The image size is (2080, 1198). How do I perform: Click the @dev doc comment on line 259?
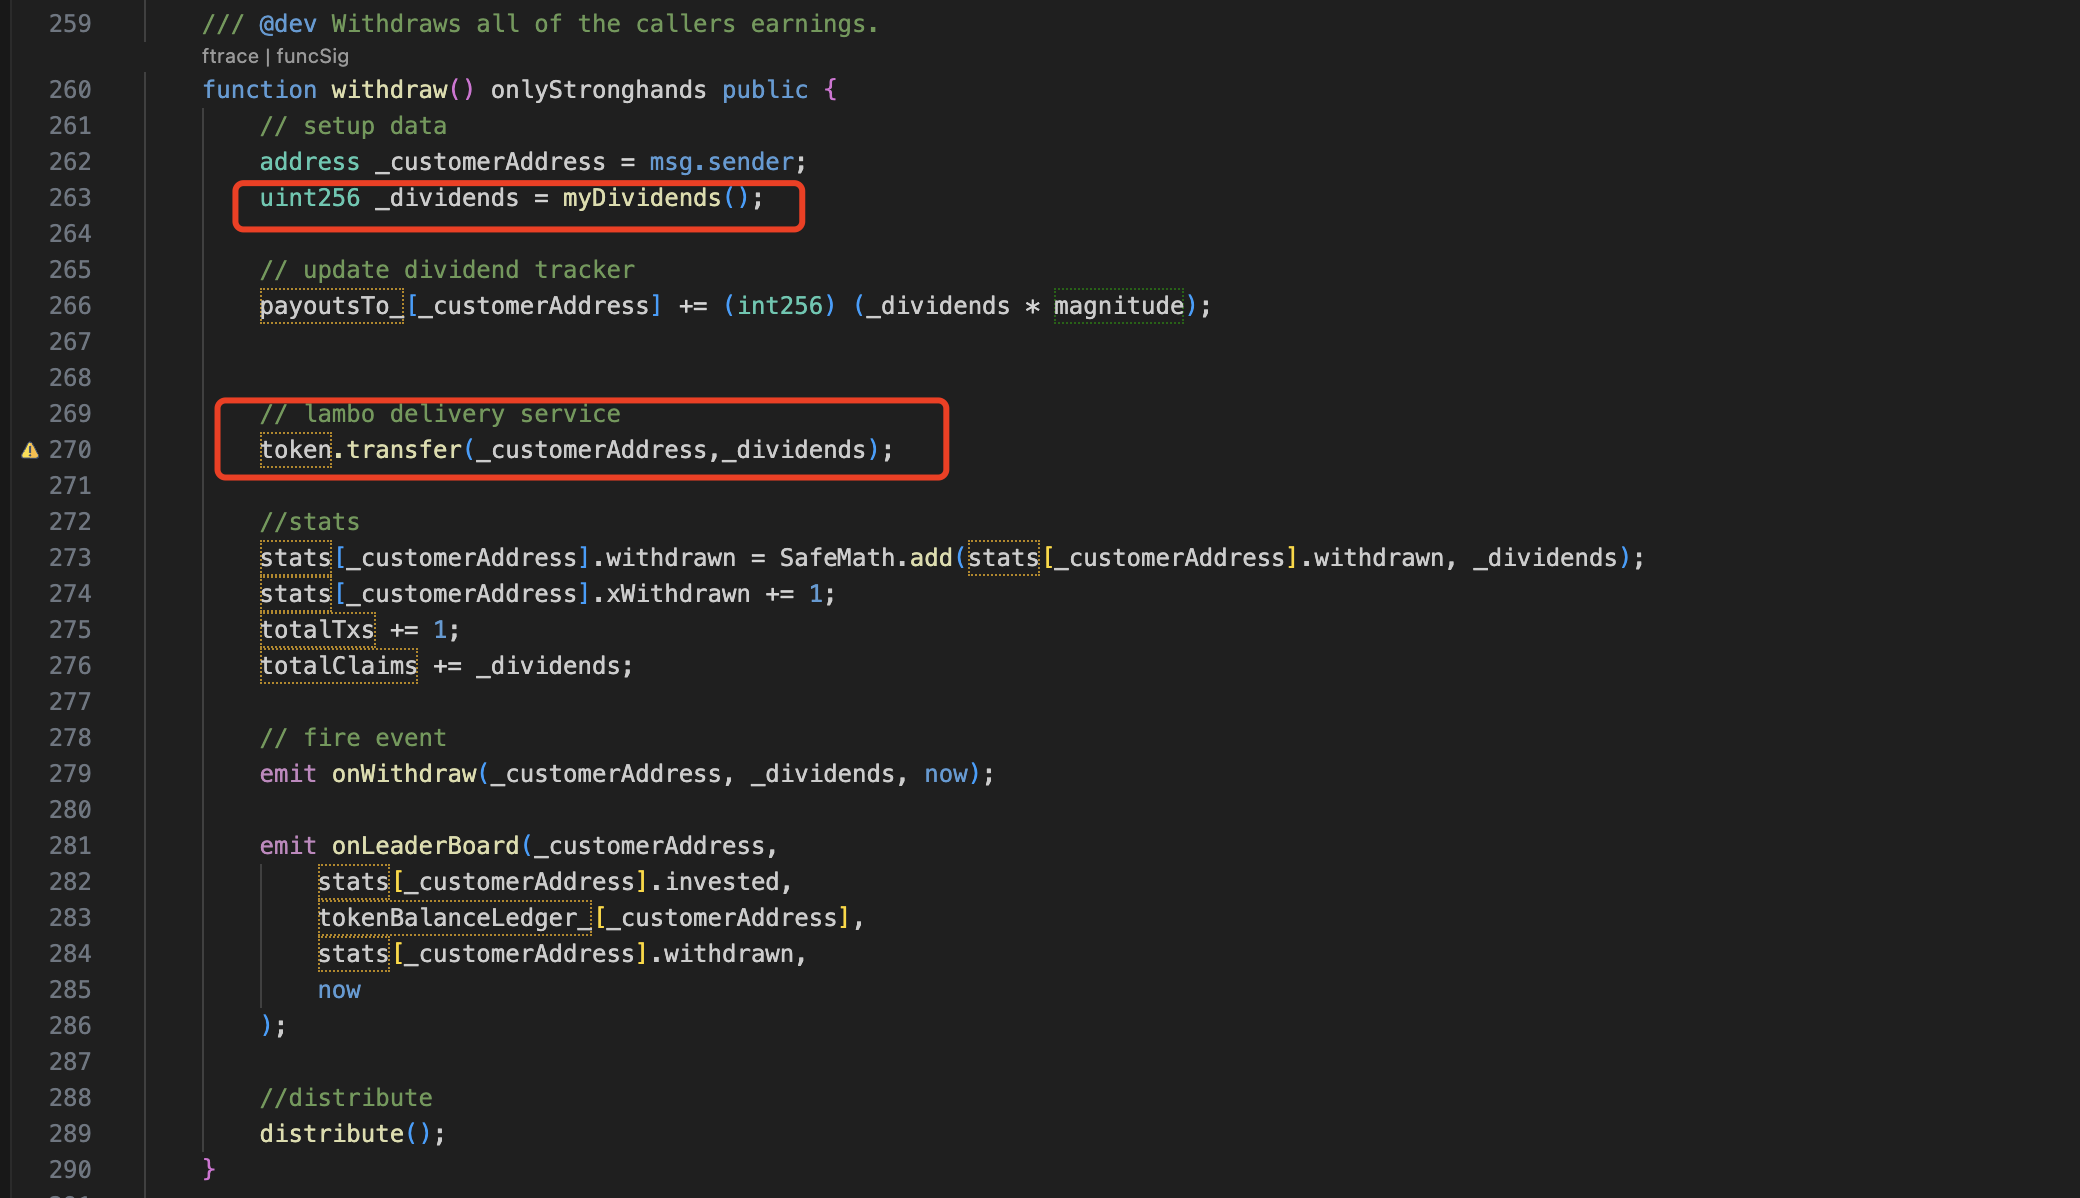click(540, 24)
